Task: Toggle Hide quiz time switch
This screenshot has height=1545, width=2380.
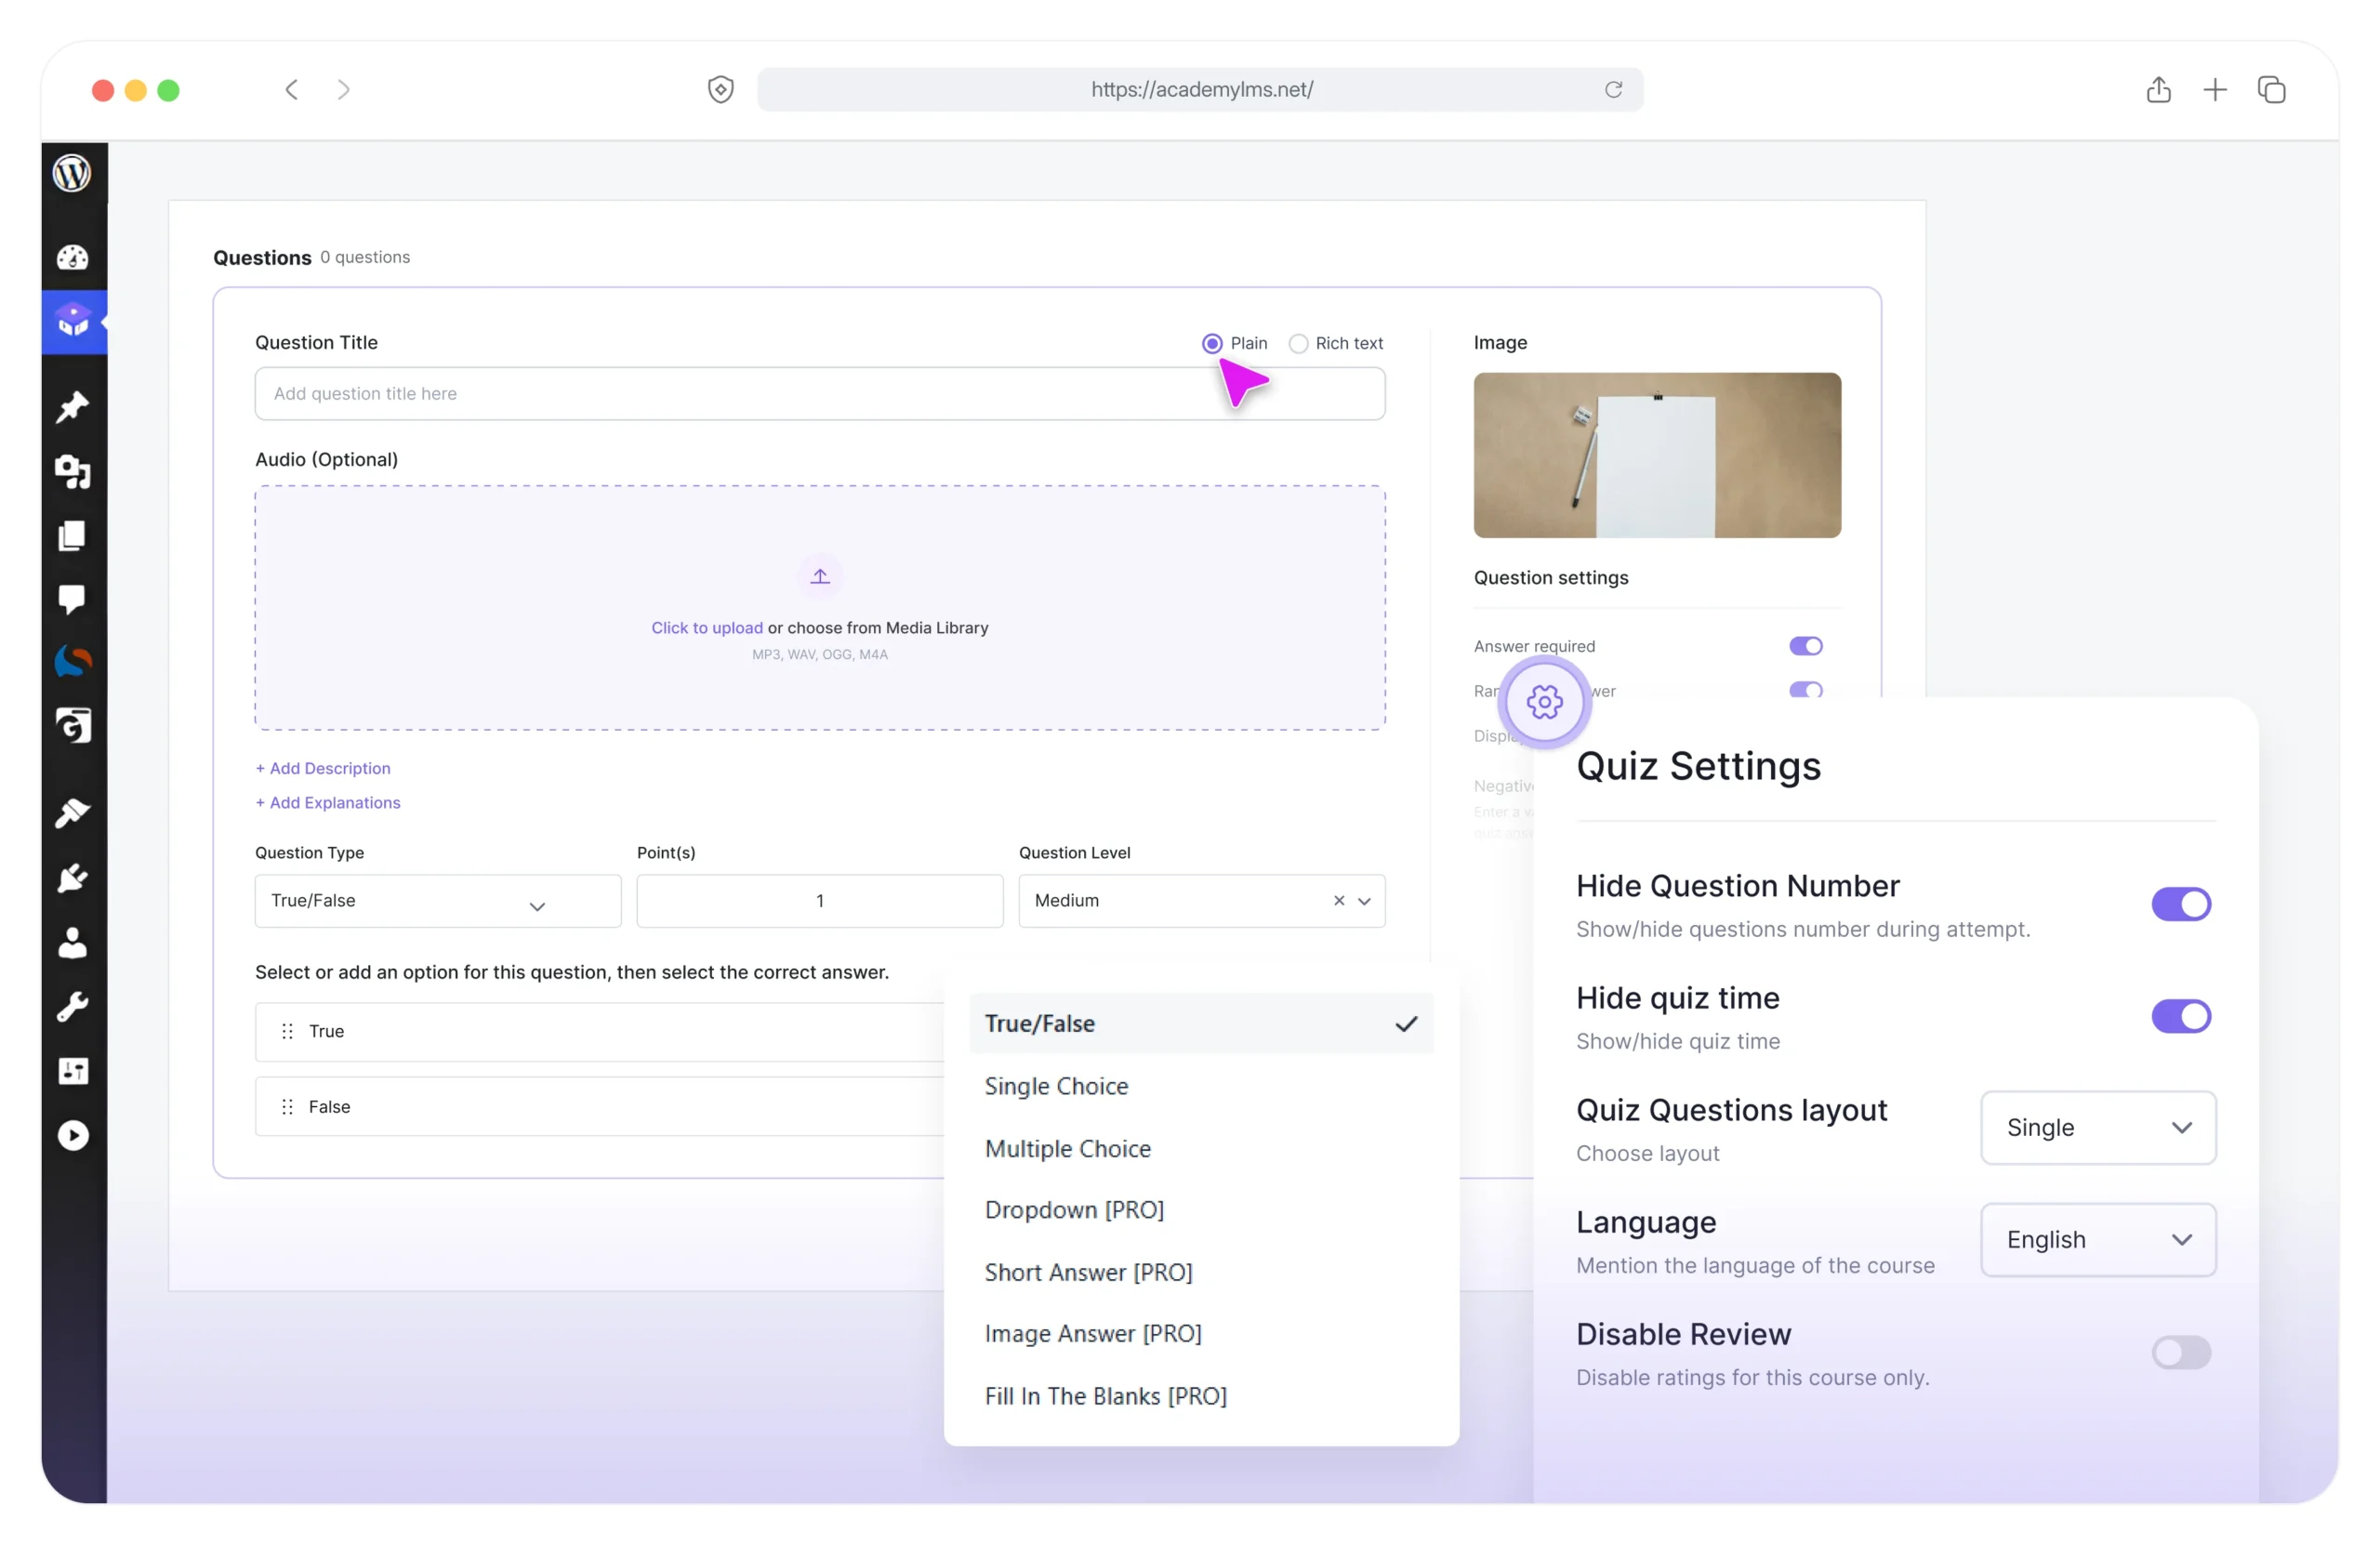Action: click(2181, 1017)
